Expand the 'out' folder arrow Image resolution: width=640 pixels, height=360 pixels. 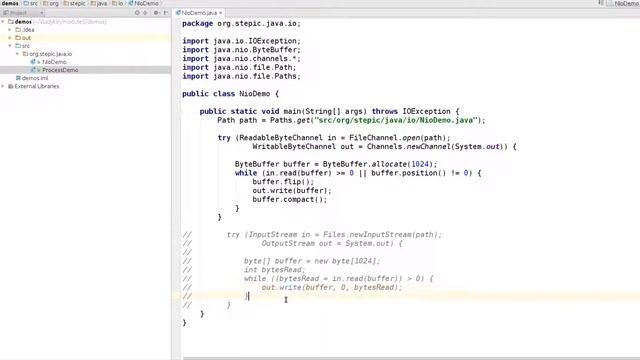[x=10, y=38]
